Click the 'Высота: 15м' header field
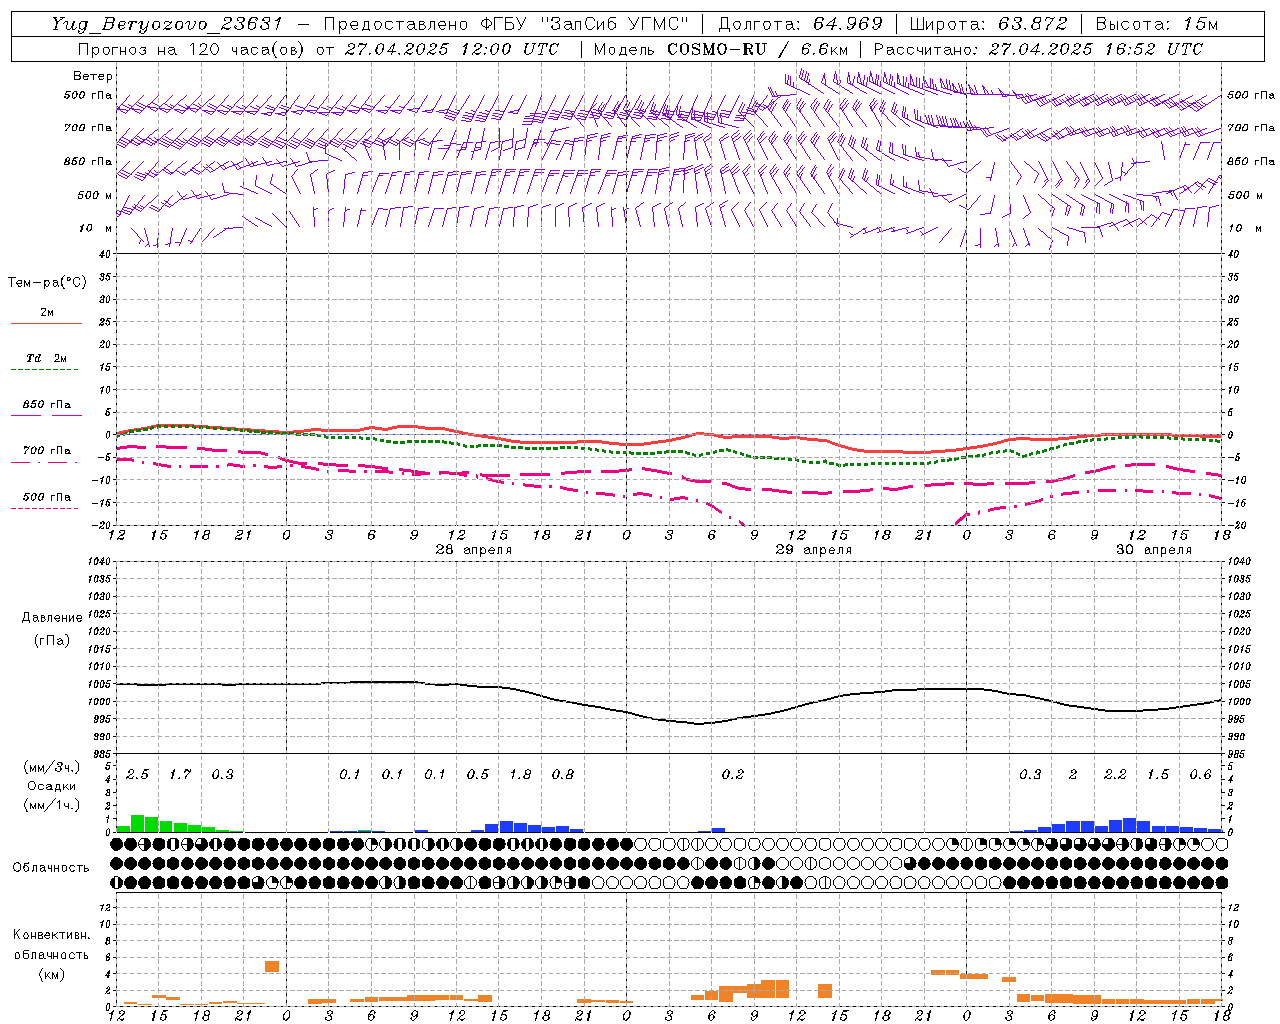1280x1024 pixels. click(x=1157, y=24)
